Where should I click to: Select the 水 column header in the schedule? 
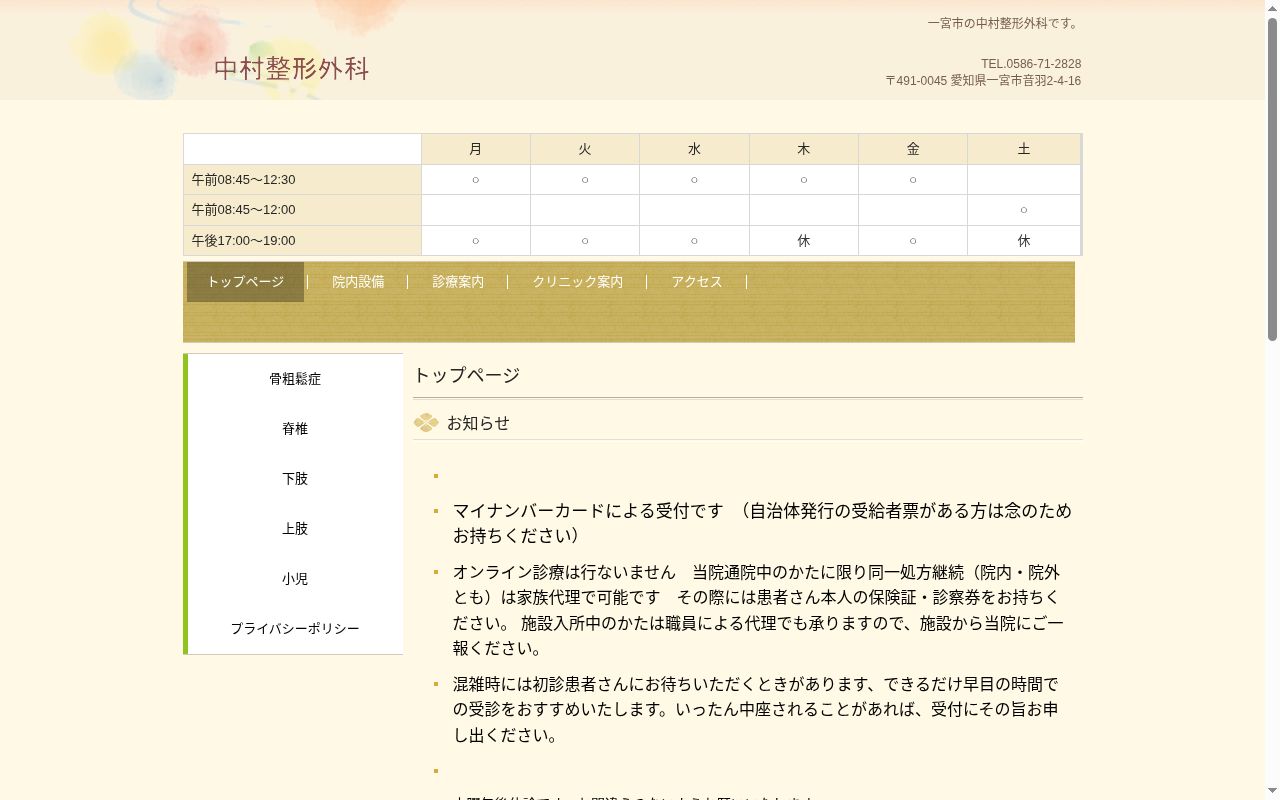click(694, 149)
